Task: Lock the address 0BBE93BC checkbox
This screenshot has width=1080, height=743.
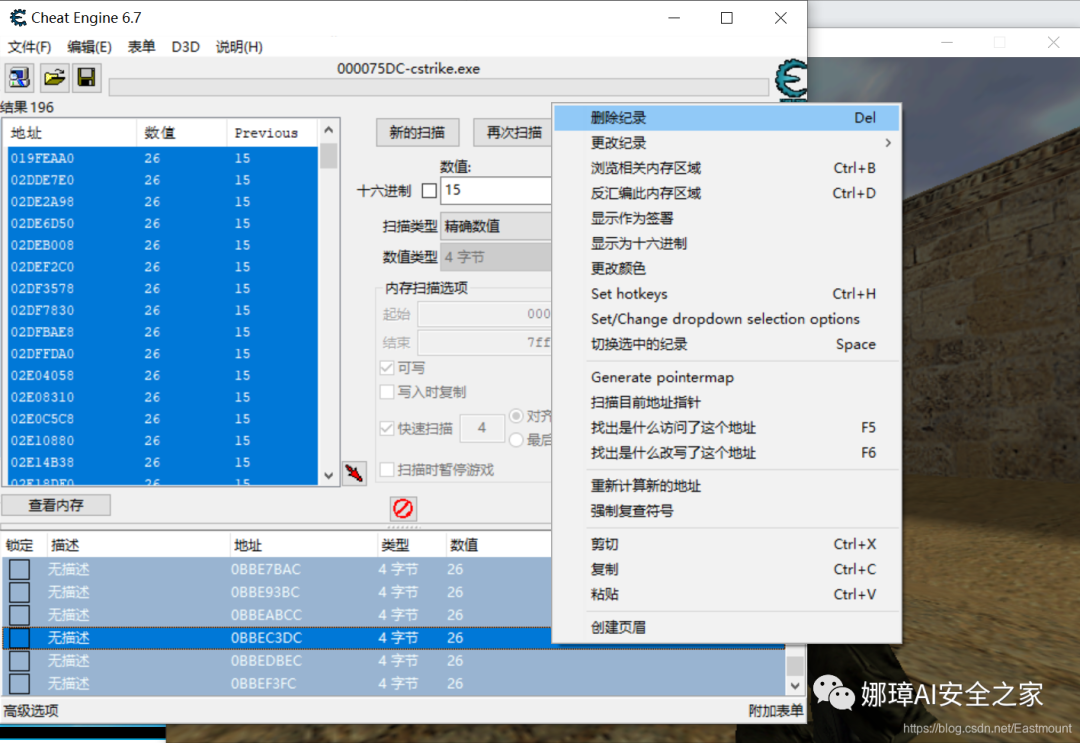Action: point(19,592)
